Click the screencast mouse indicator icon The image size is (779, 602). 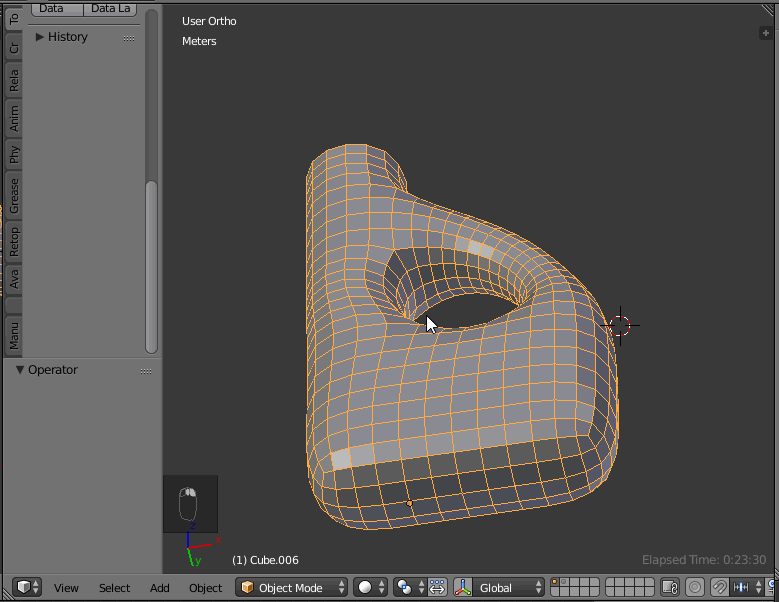(x=189, y=503)
